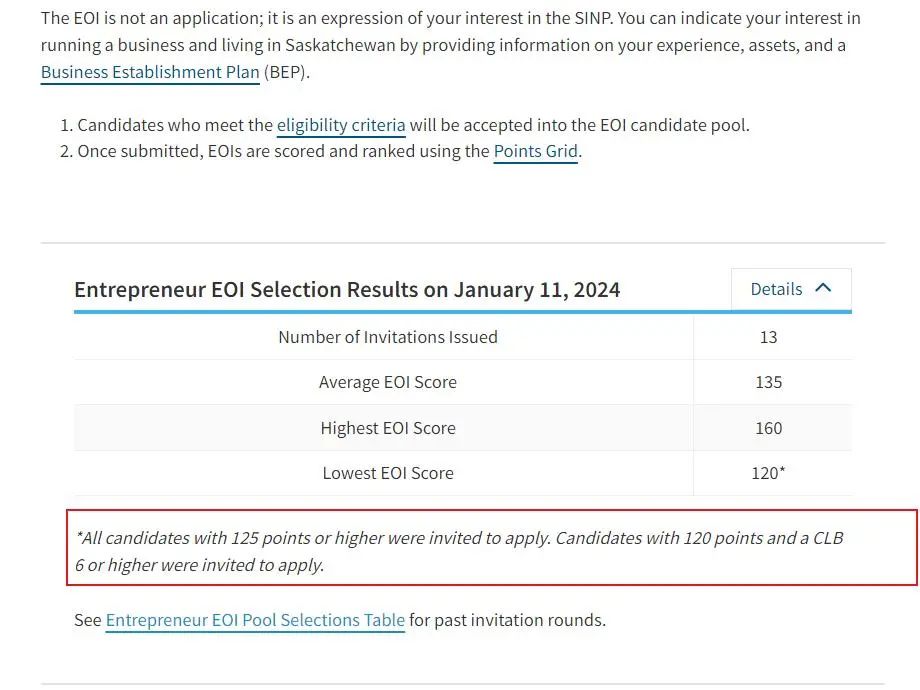Click the invitations value 13
The width and height of the screenshot is (920, 690).
[768, 337]
